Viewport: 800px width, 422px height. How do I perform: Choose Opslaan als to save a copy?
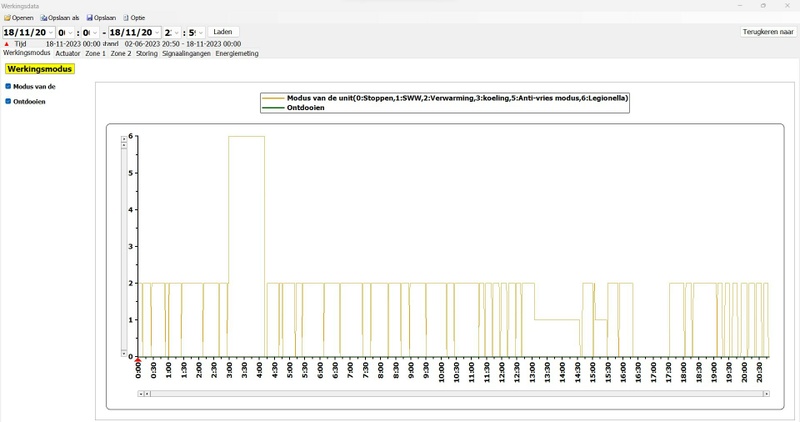(x=60, y=18)
